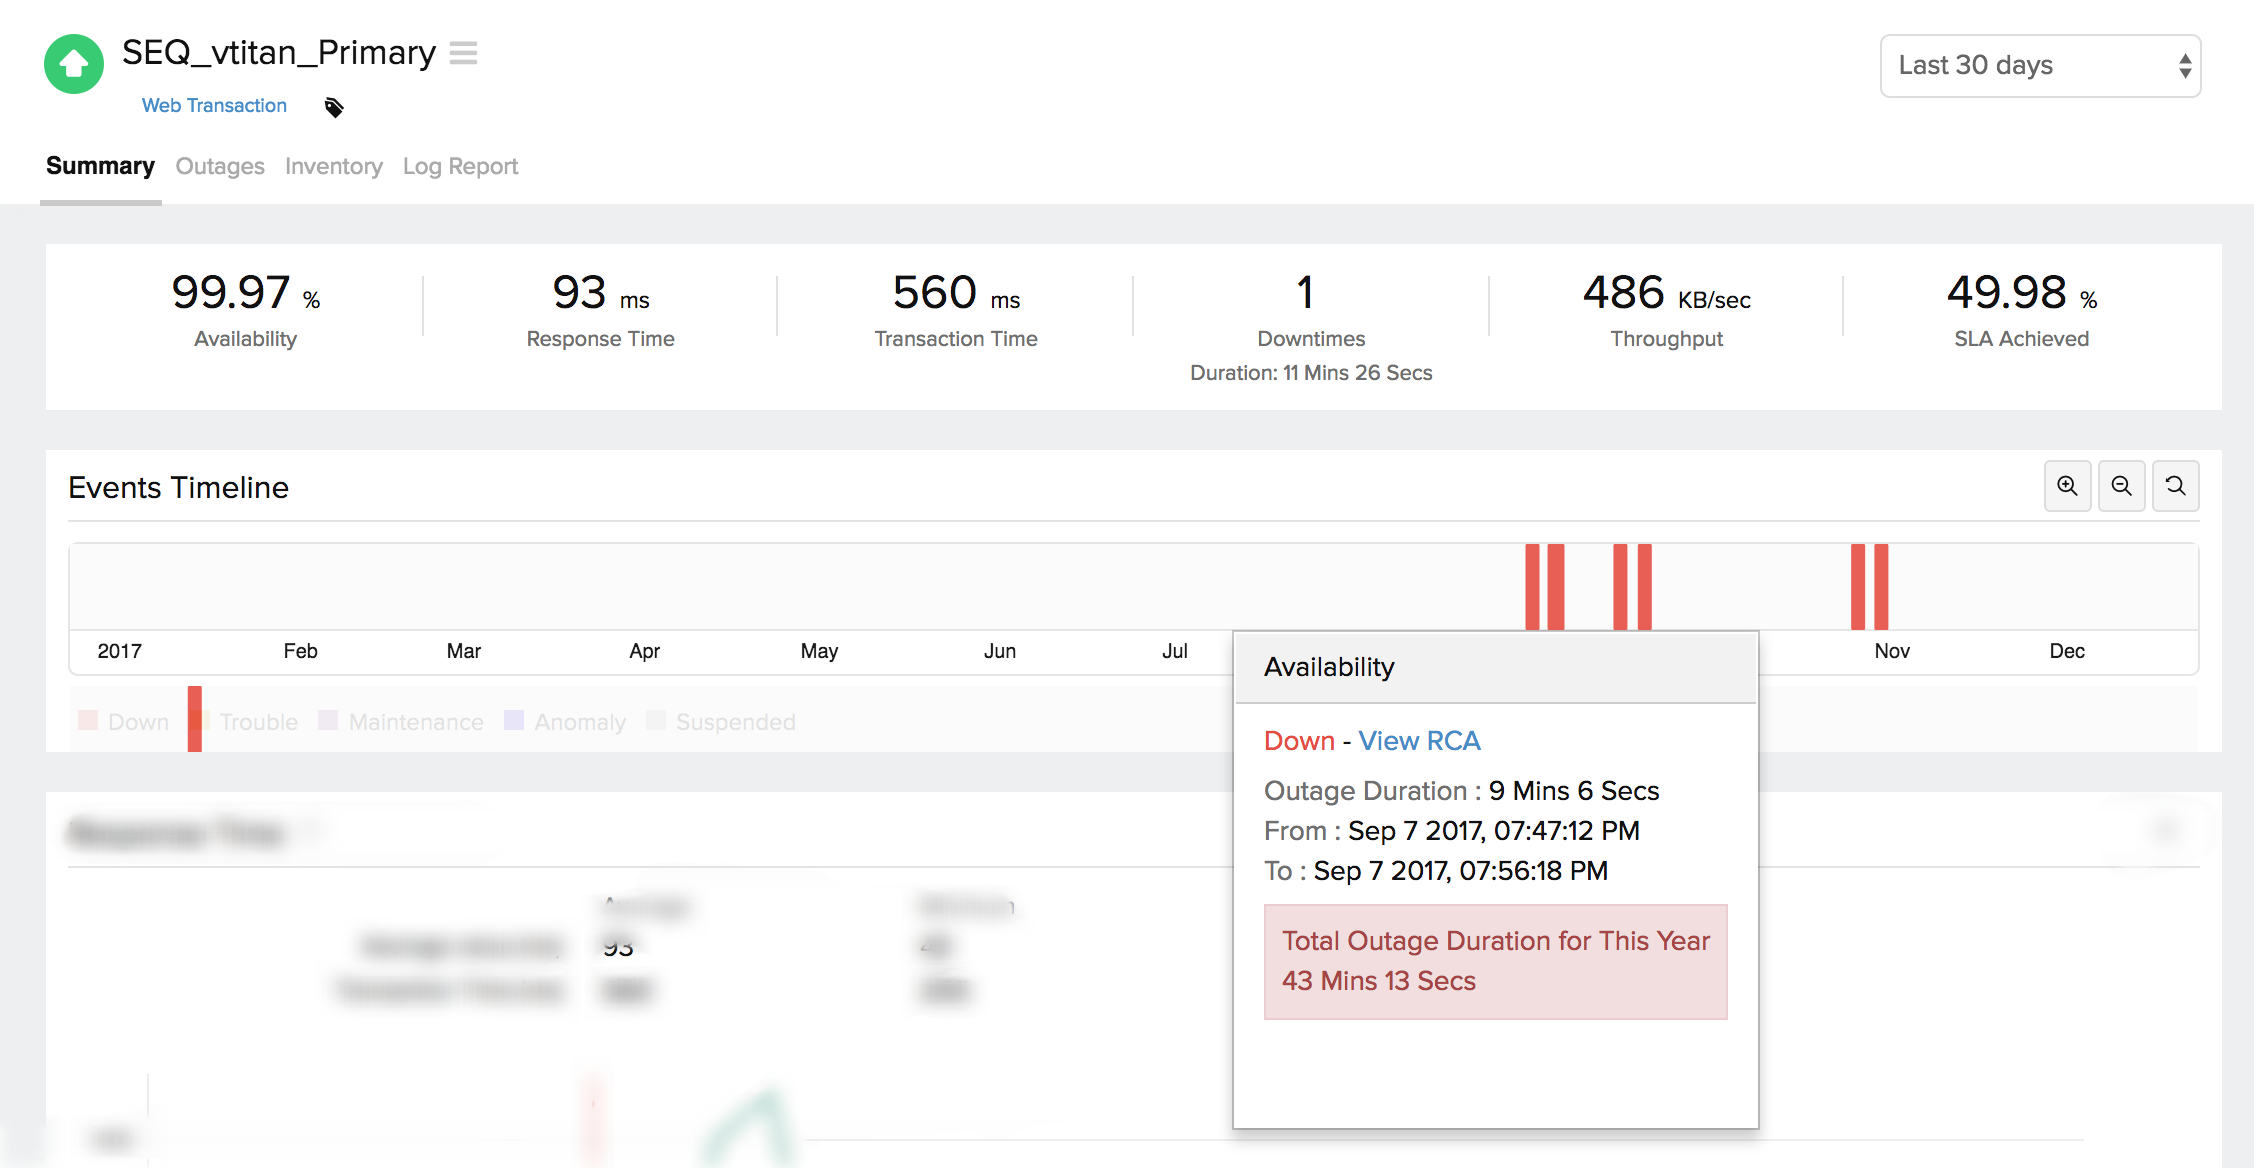Click the outage bar just before Nov

(x=1880, y=587)
